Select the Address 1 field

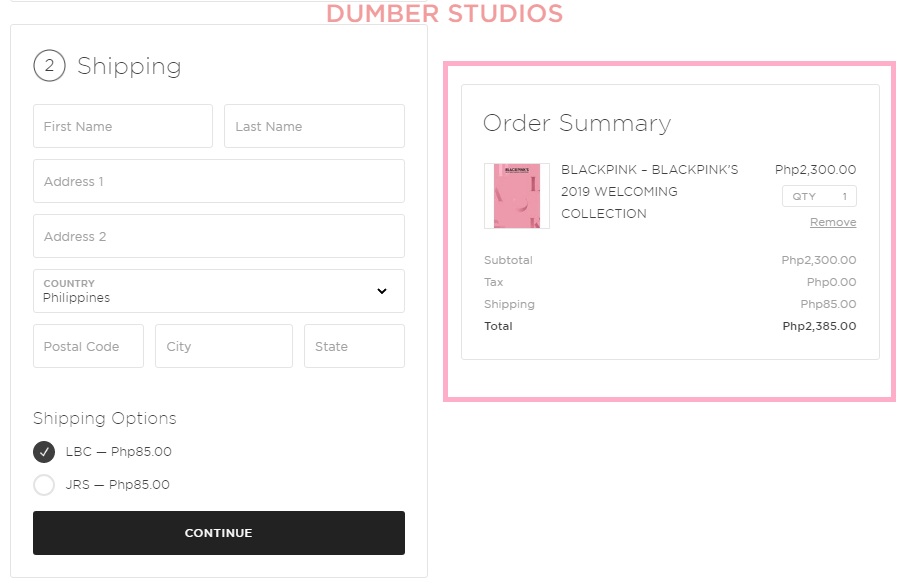(219, 181)
